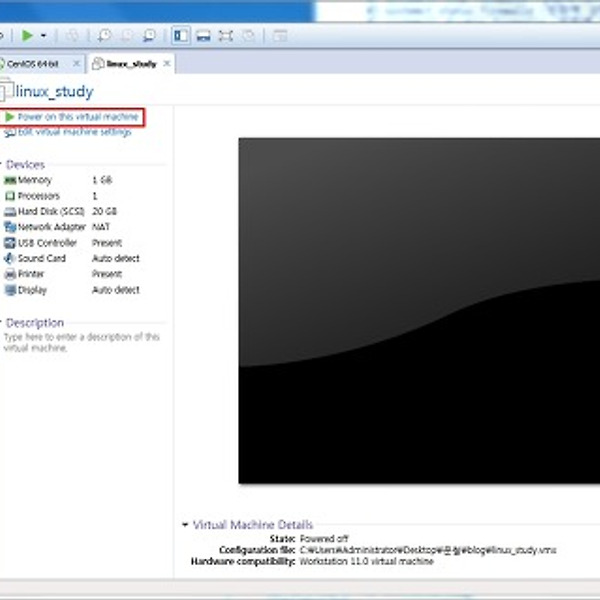Screen dimensions: 600x600
Task: Collapse the Description section
Action: (x=3, y=323)
